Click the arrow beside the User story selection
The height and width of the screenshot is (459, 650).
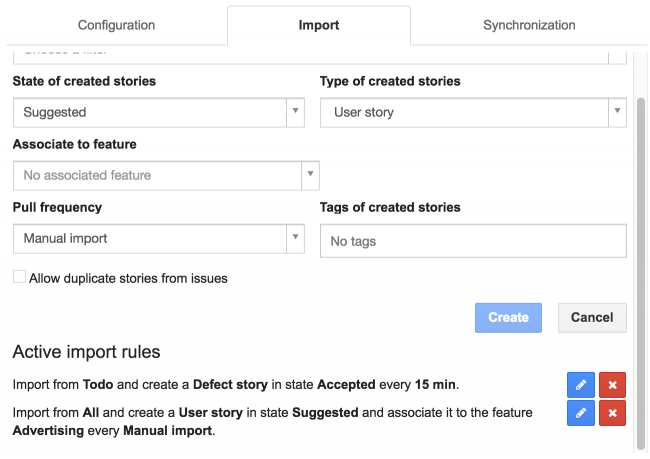(x=617, y=113)
